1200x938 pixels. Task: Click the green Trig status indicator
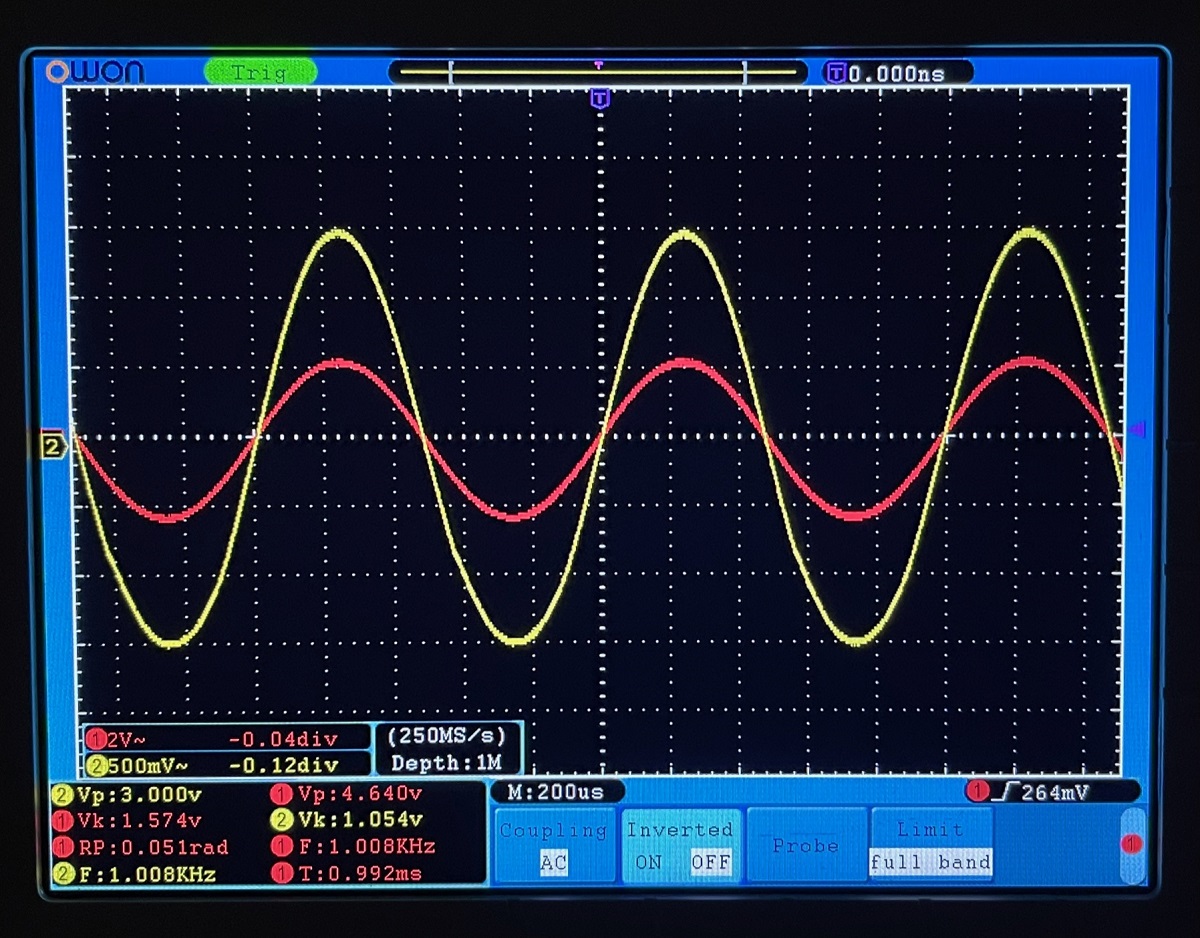pyautogui.click(x=260, y=72)
